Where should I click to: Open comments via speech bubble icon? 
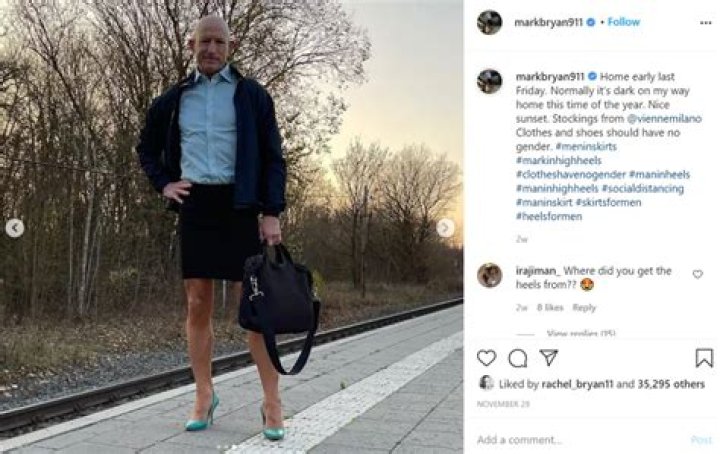point(518,358)
